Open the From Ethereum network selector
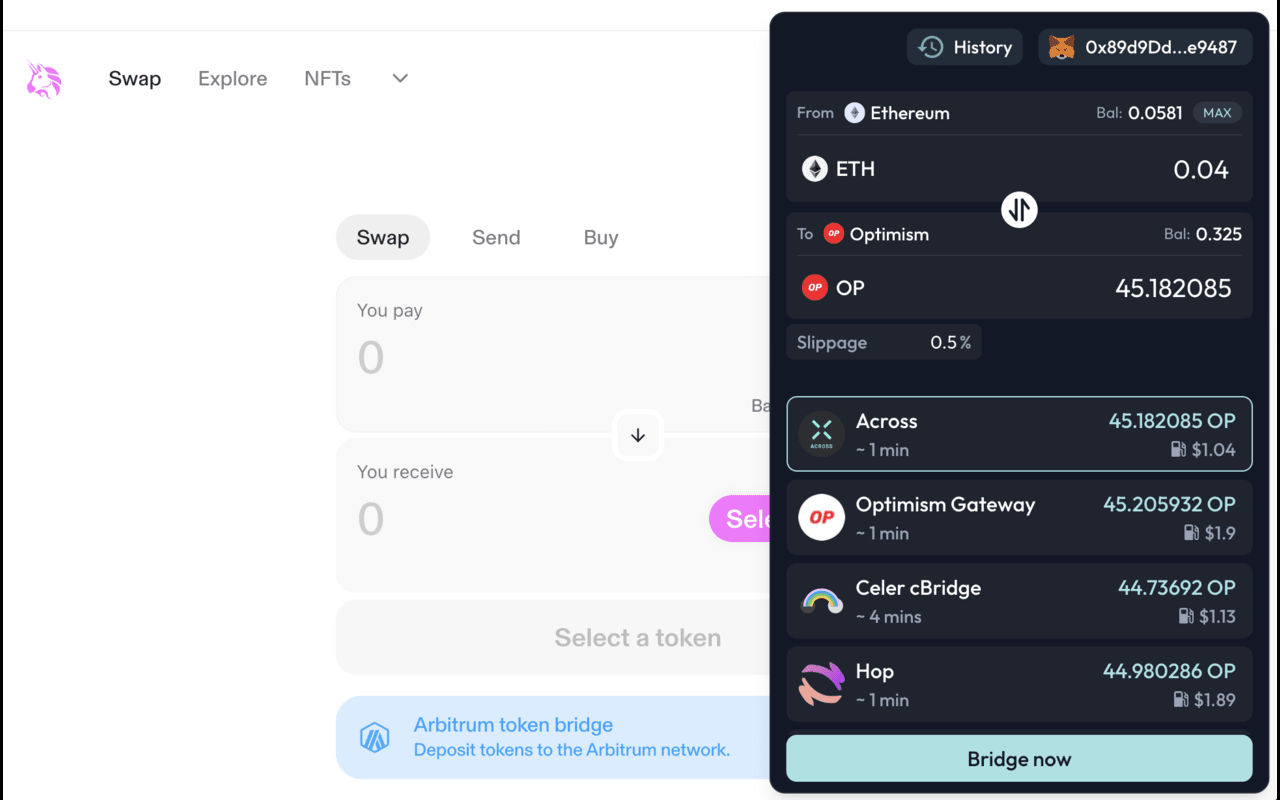The image size is (1280, 800). (897, 113)
